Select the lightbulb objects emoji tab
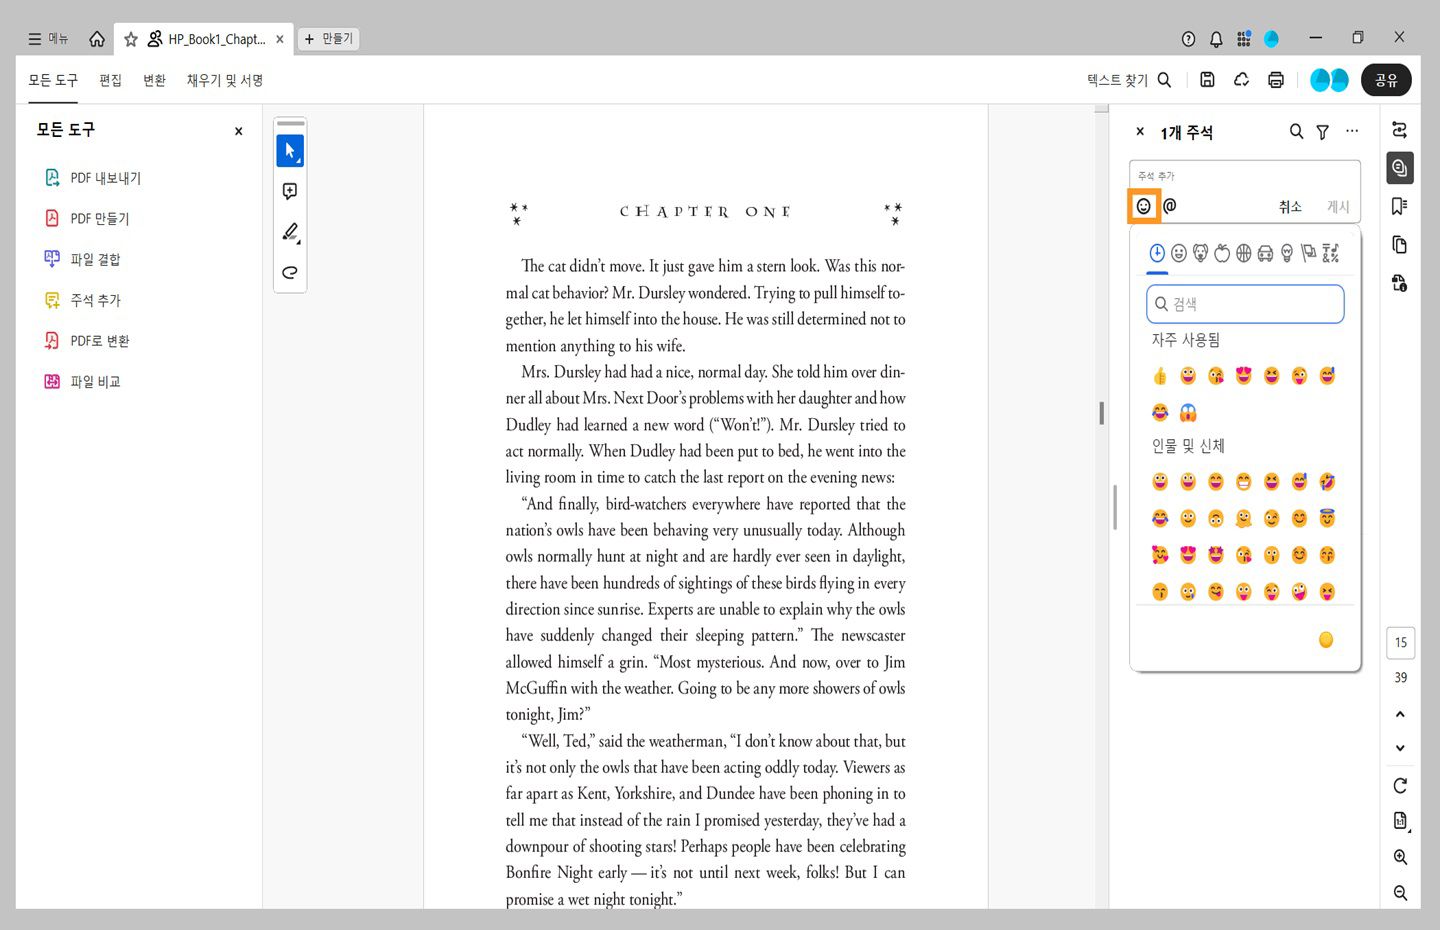This screenshot has width=1440, height=930. tap(1287, 253)
